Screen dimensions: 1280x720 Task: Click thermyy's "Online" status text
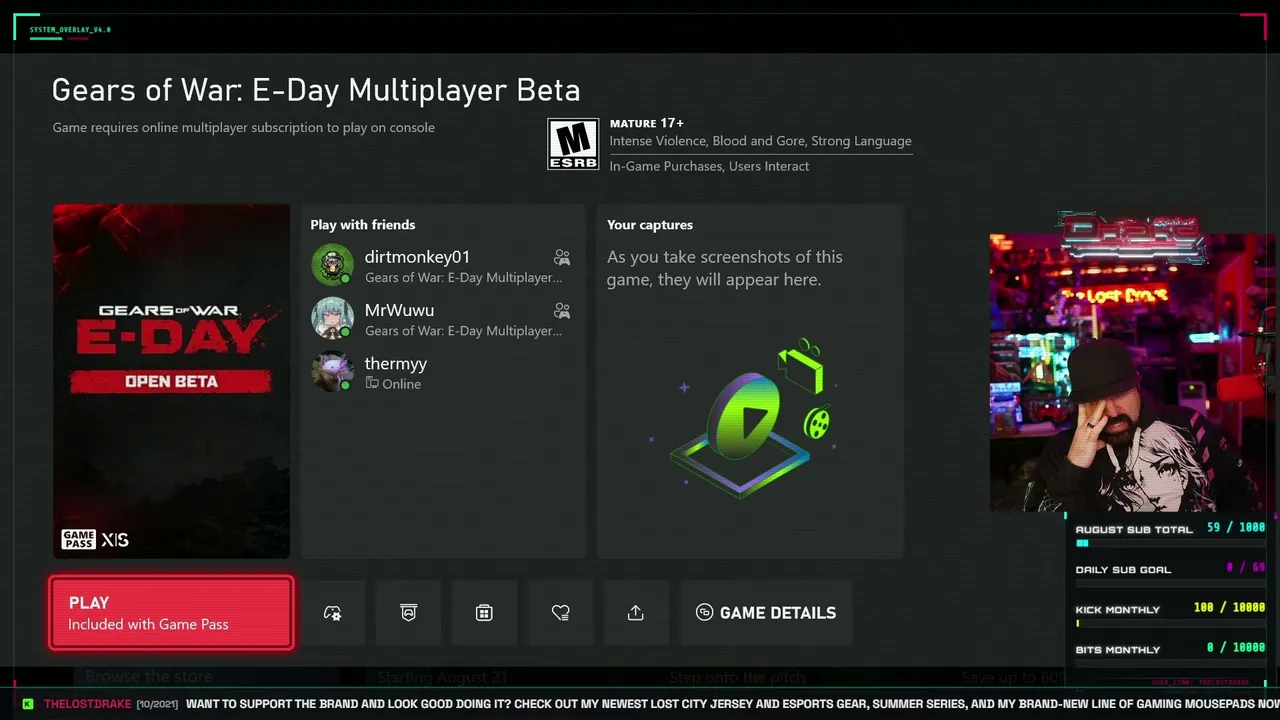(x=401, y=384)
